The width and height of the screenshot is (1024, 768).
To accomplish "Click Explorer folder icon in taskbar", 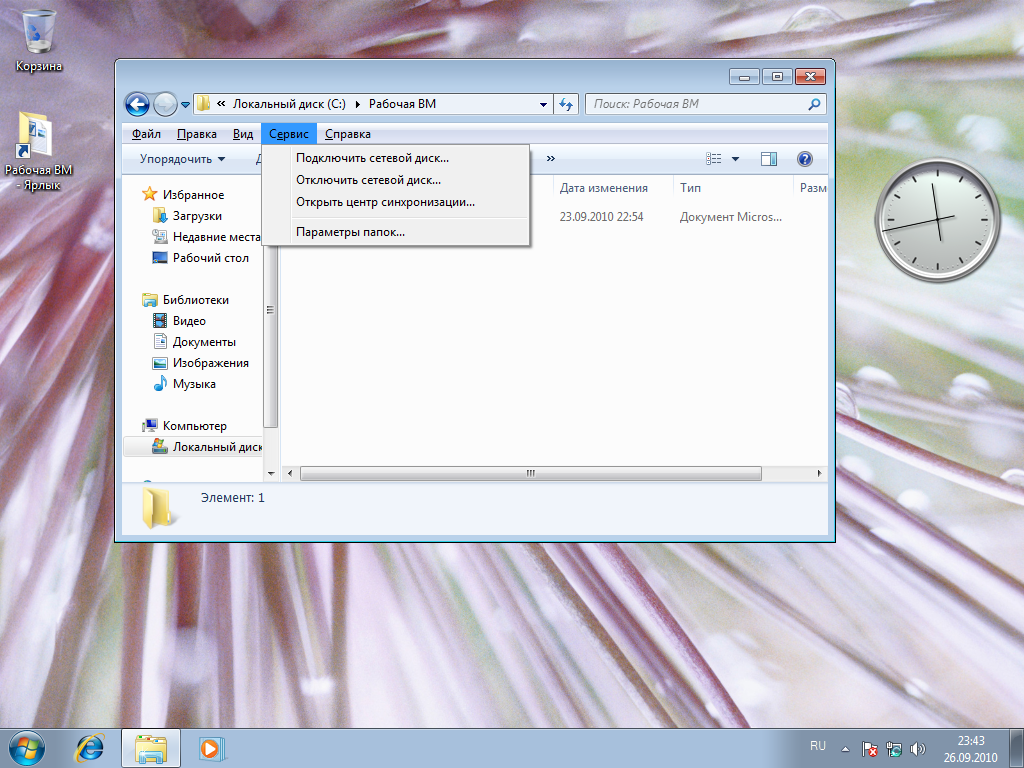I will pyautogui.click(x=151, y=748).
